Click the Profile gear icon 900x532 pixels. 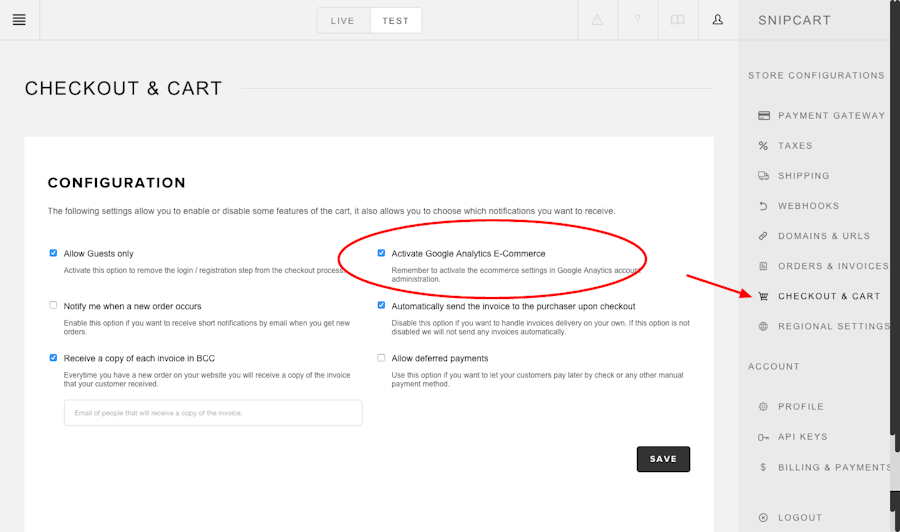(763, 406)
